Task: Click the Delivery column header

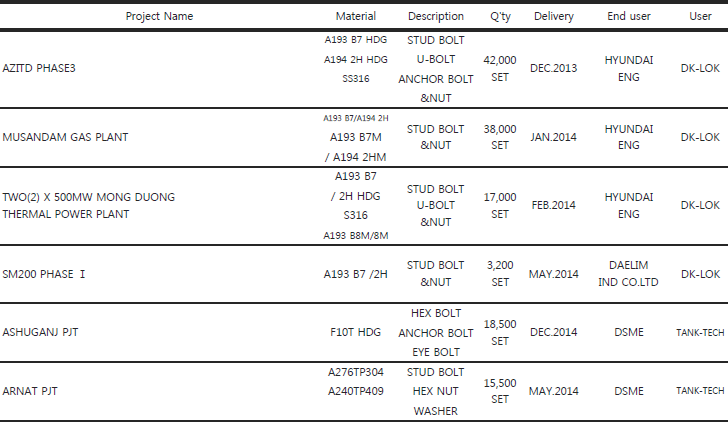Action: pyautogui.click(x=553, y=16)
